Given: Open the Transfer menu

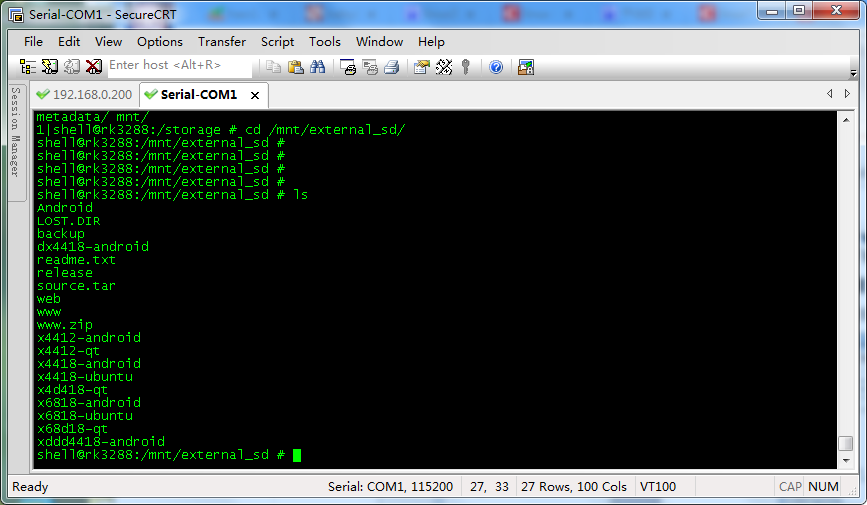Looking at the screenshot, I should pos(221,41).
